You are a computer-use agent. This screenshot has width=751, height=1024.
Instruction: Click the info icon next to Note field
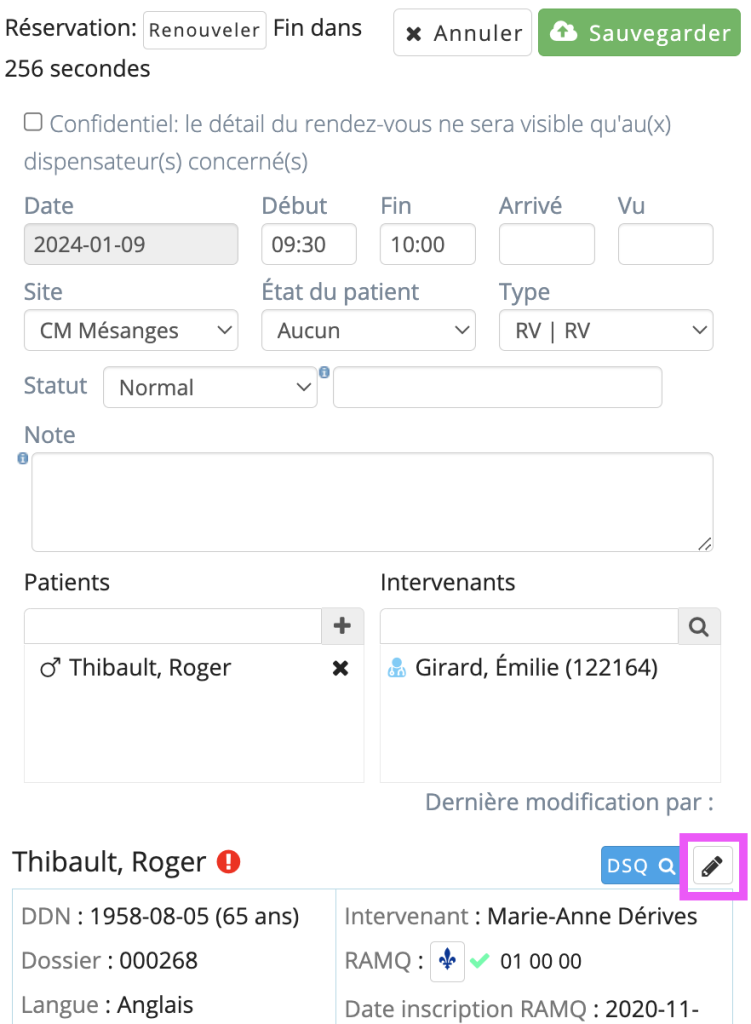point(23,458)
